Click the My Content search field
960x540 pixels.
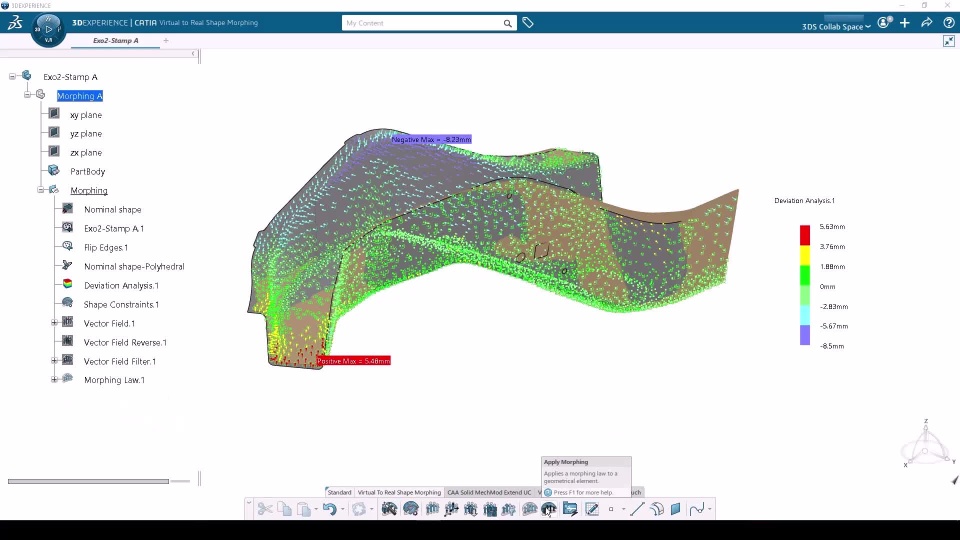422,23
